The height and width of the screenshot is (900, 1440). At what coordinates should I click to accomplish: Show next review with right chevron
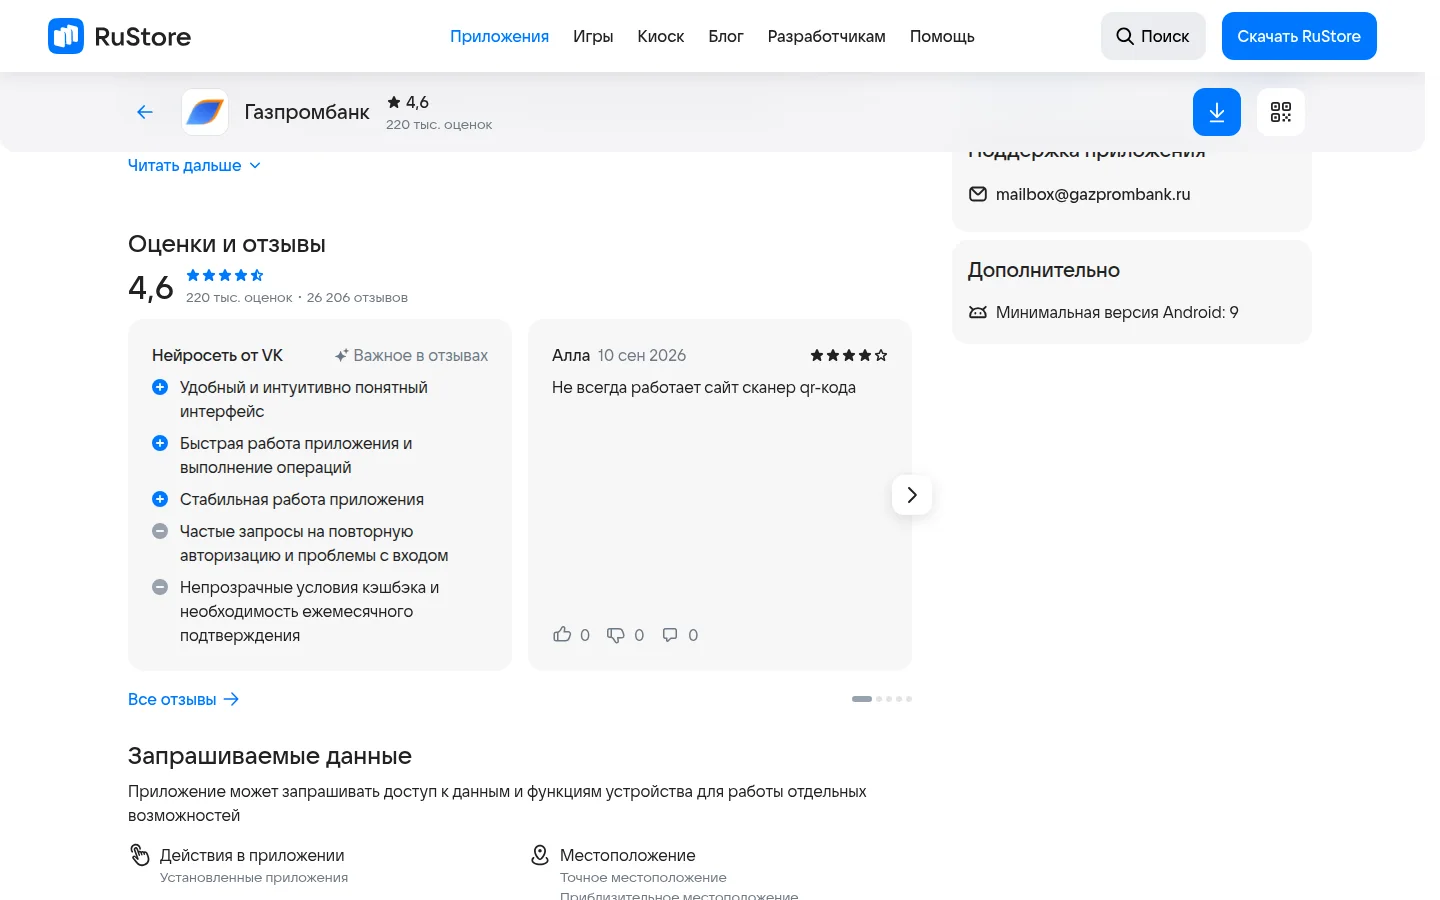[912, 495]
